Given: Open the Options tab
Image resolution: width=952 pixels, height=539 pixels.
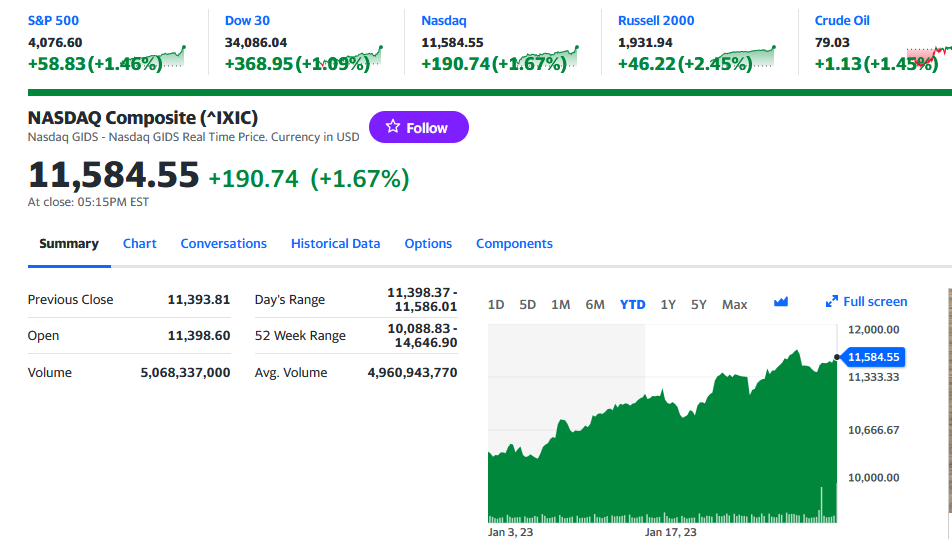Looking at the screenshot, I should pos(428,243).
